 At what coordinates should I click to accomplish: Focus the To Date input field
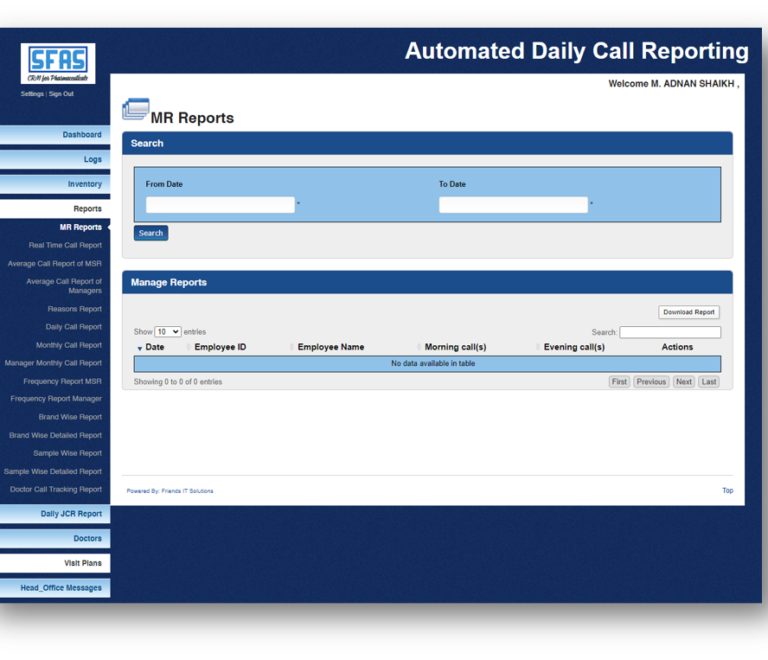point(513,205)
